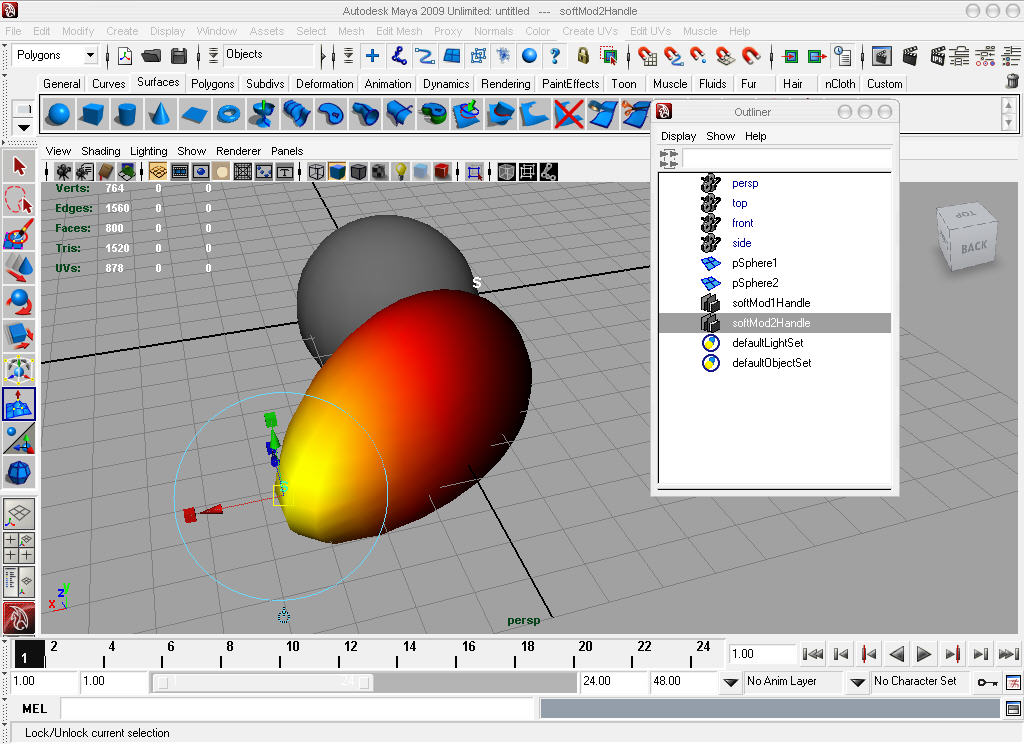
Task: Click the red X surface shelf icon
Action: 568,114
